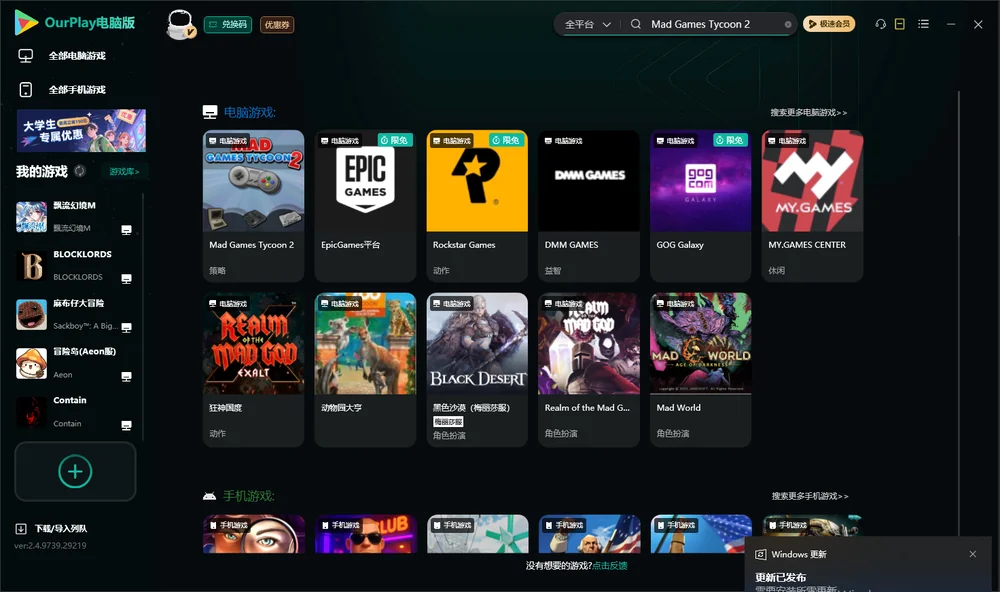Open the 全平台 platform dropdown
1000x592 pixels.
[587, 24]
